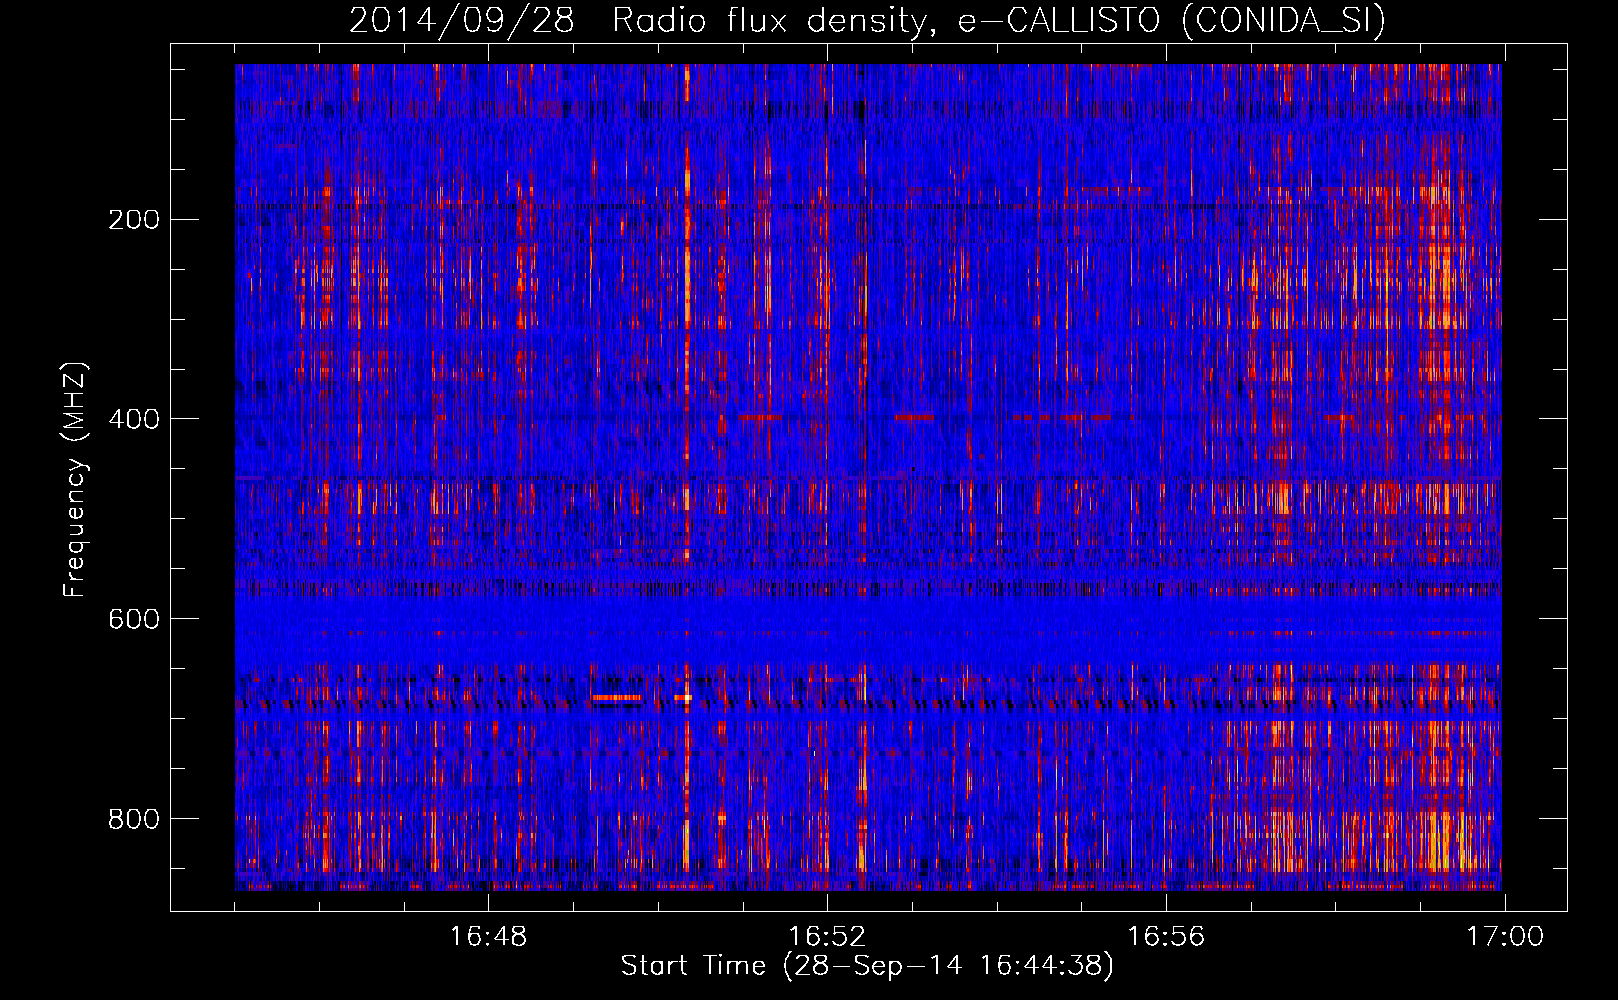
Task: Click the 800 frequency tick label
Action: 134,819
